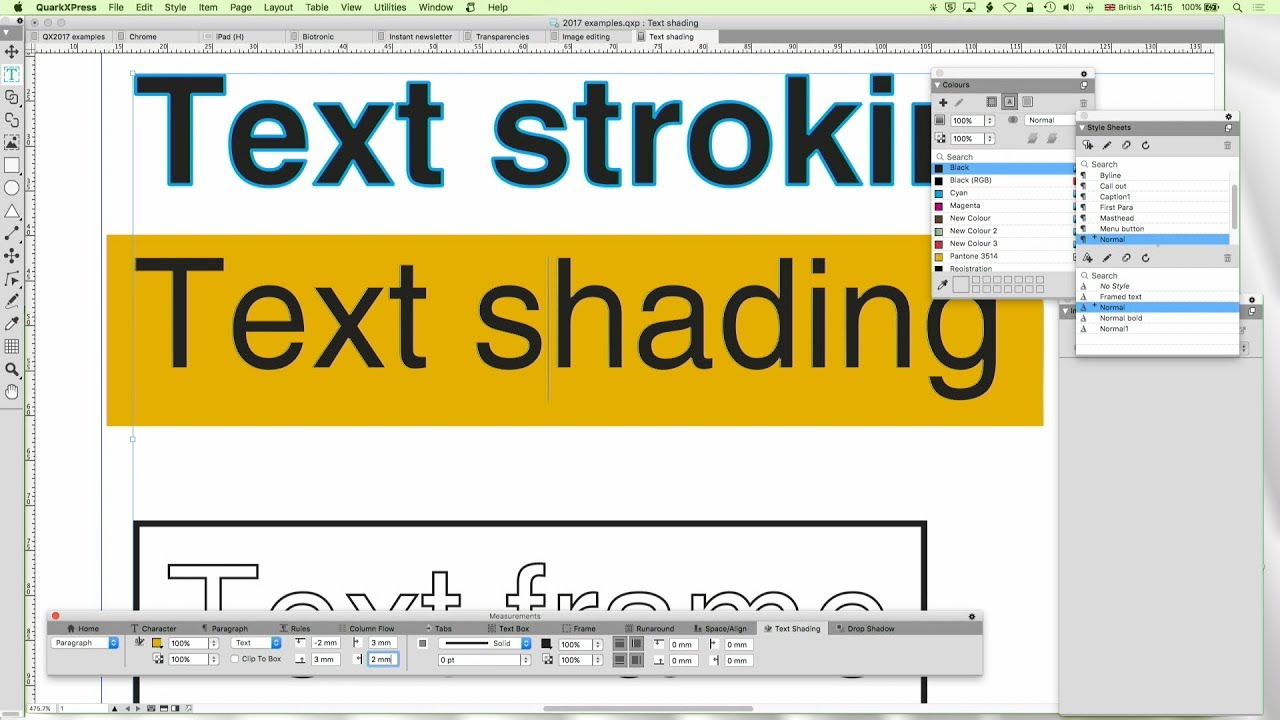Select the Zoom magnifier tool
The width and height of the screenshot is (1280, 720).
coord(12,370)
